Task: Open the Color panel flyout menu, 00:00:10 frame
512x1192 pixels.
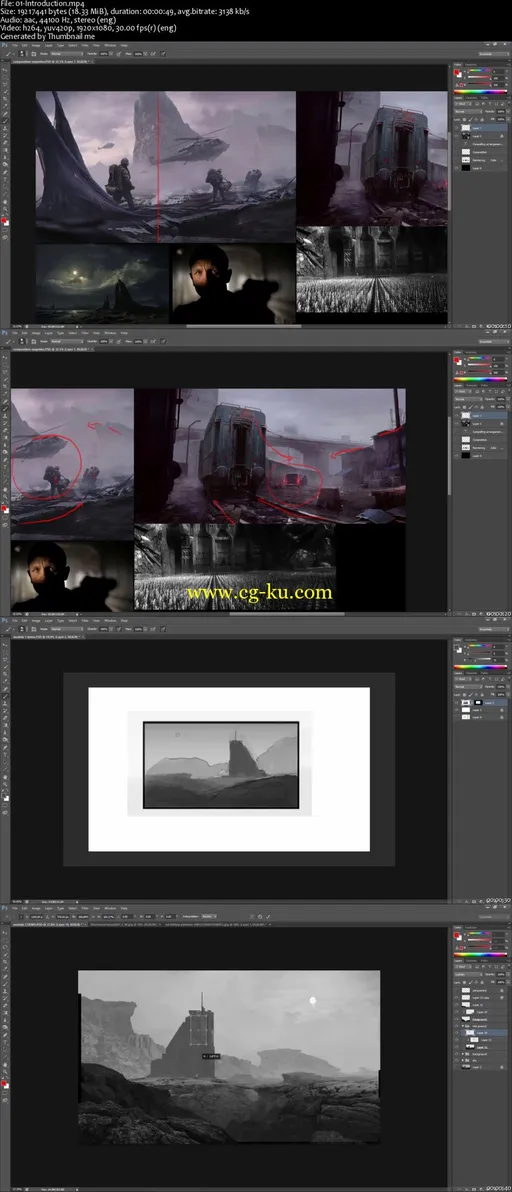Action: (x=509, y=65)
